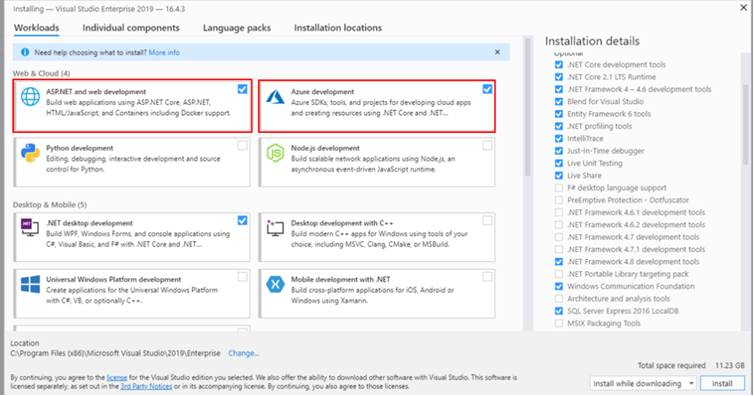Dismiss the help info banner
This screenshot has height=396, width=754.
click(497, 52)
